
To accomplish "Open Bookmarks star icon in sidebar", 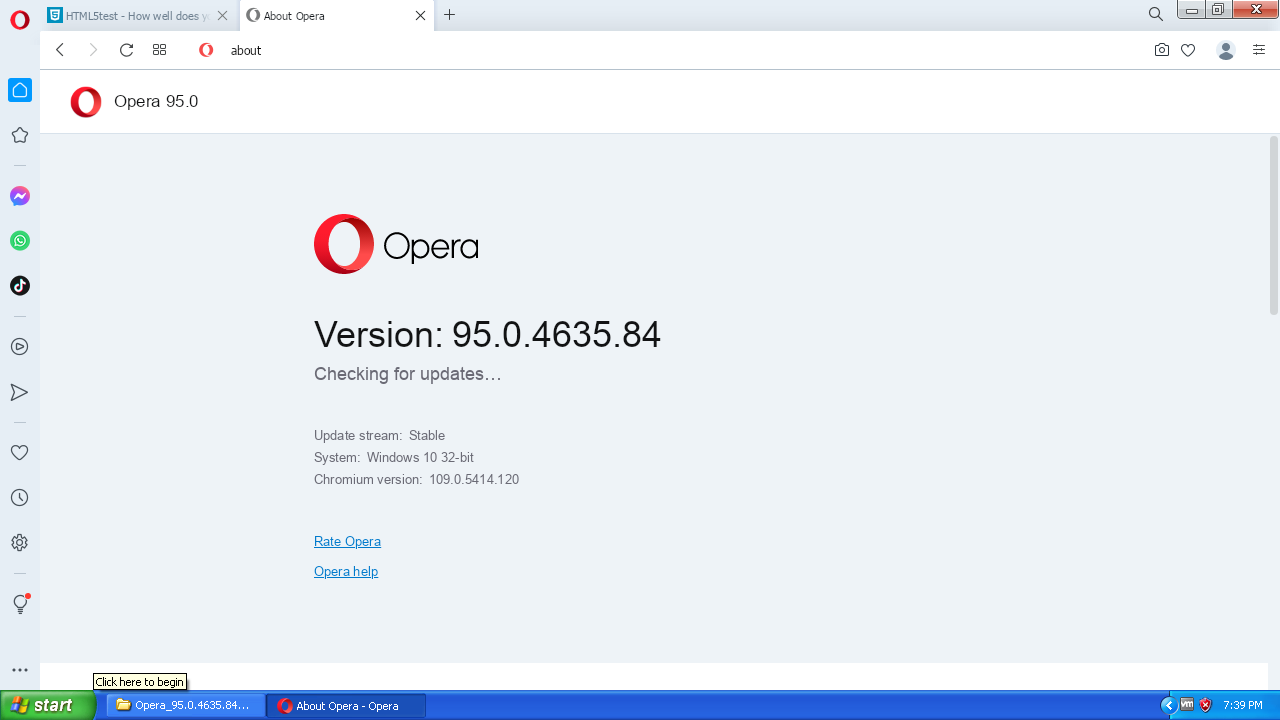I will click(19, 135).
